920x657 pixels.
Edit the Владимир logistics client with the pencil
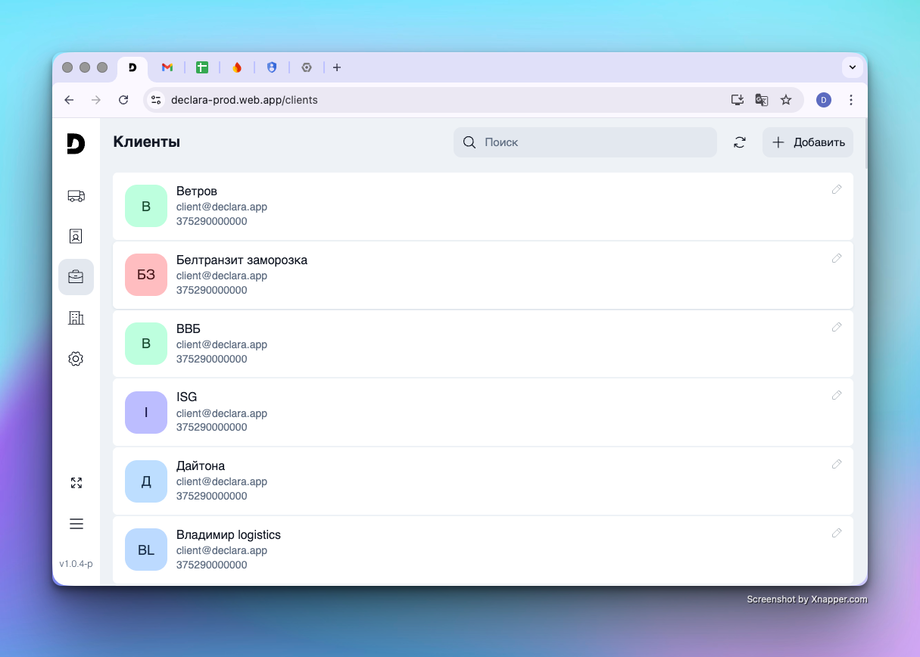point(837,533)
